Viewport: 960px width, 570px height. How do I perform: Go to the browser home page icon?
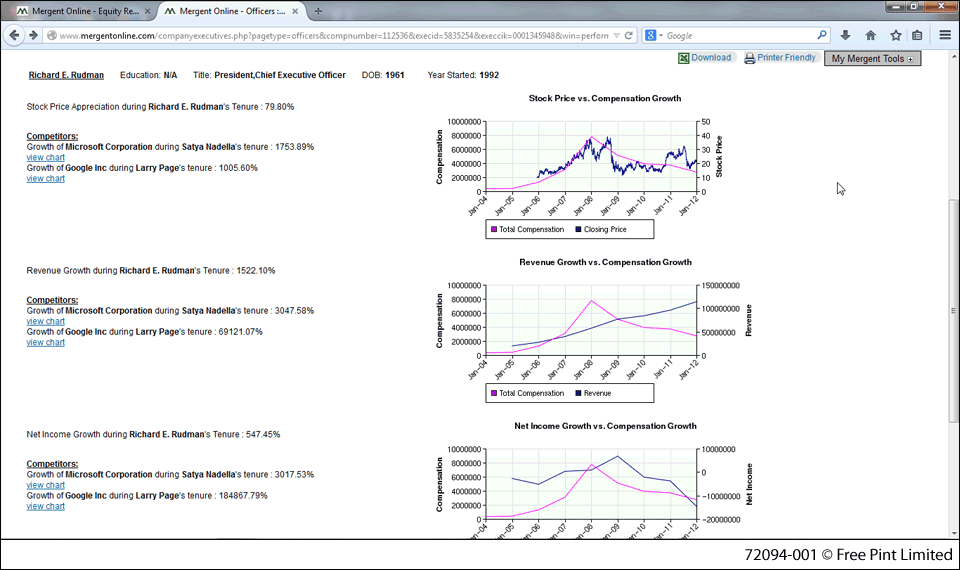click(x=870, y=35)
